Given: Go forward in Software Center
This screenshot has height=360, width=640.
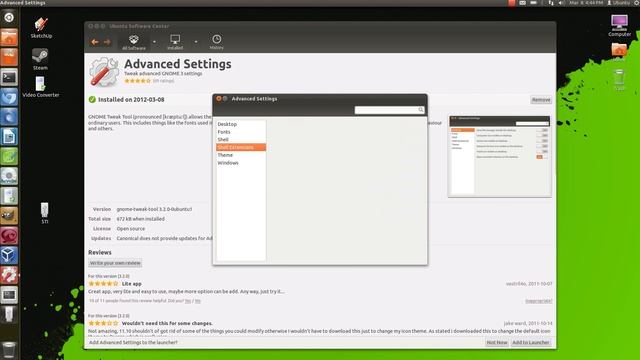Looking at the screenshot, I should tap(107, 42).
